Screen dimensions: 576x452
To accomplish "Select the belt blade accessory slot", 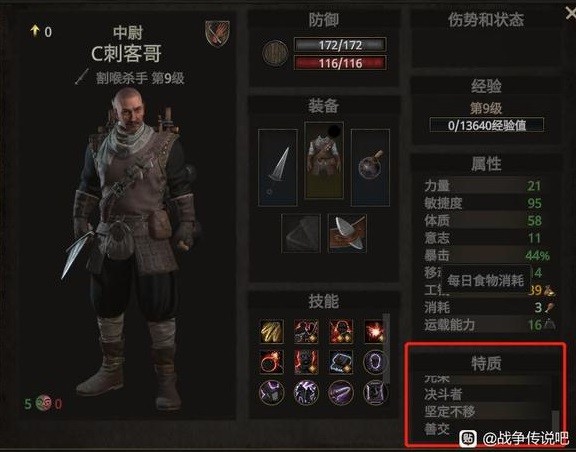I will pyautogui.click(x=347, y=233).
